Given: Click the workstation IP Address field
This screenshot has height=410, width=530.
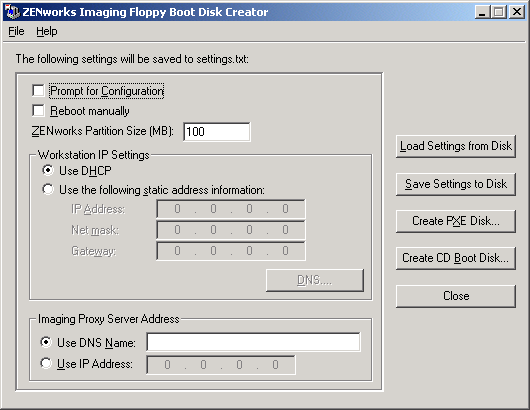Looking at the screenshot, I should [x=231, y=209].
